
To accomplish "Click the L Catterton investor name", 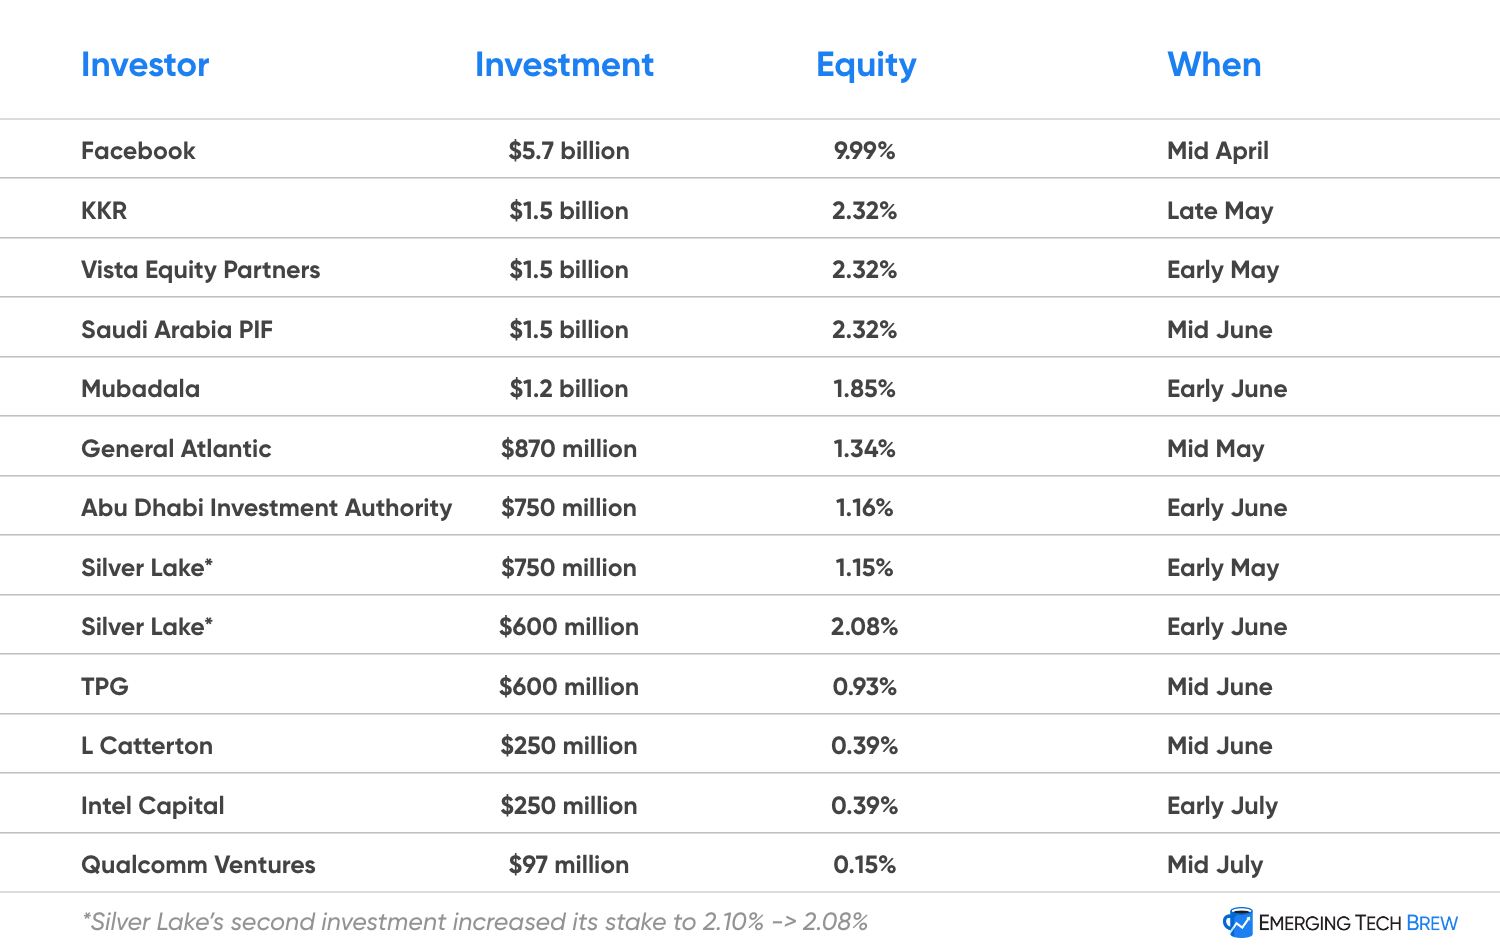I will [x=147, y=746].
